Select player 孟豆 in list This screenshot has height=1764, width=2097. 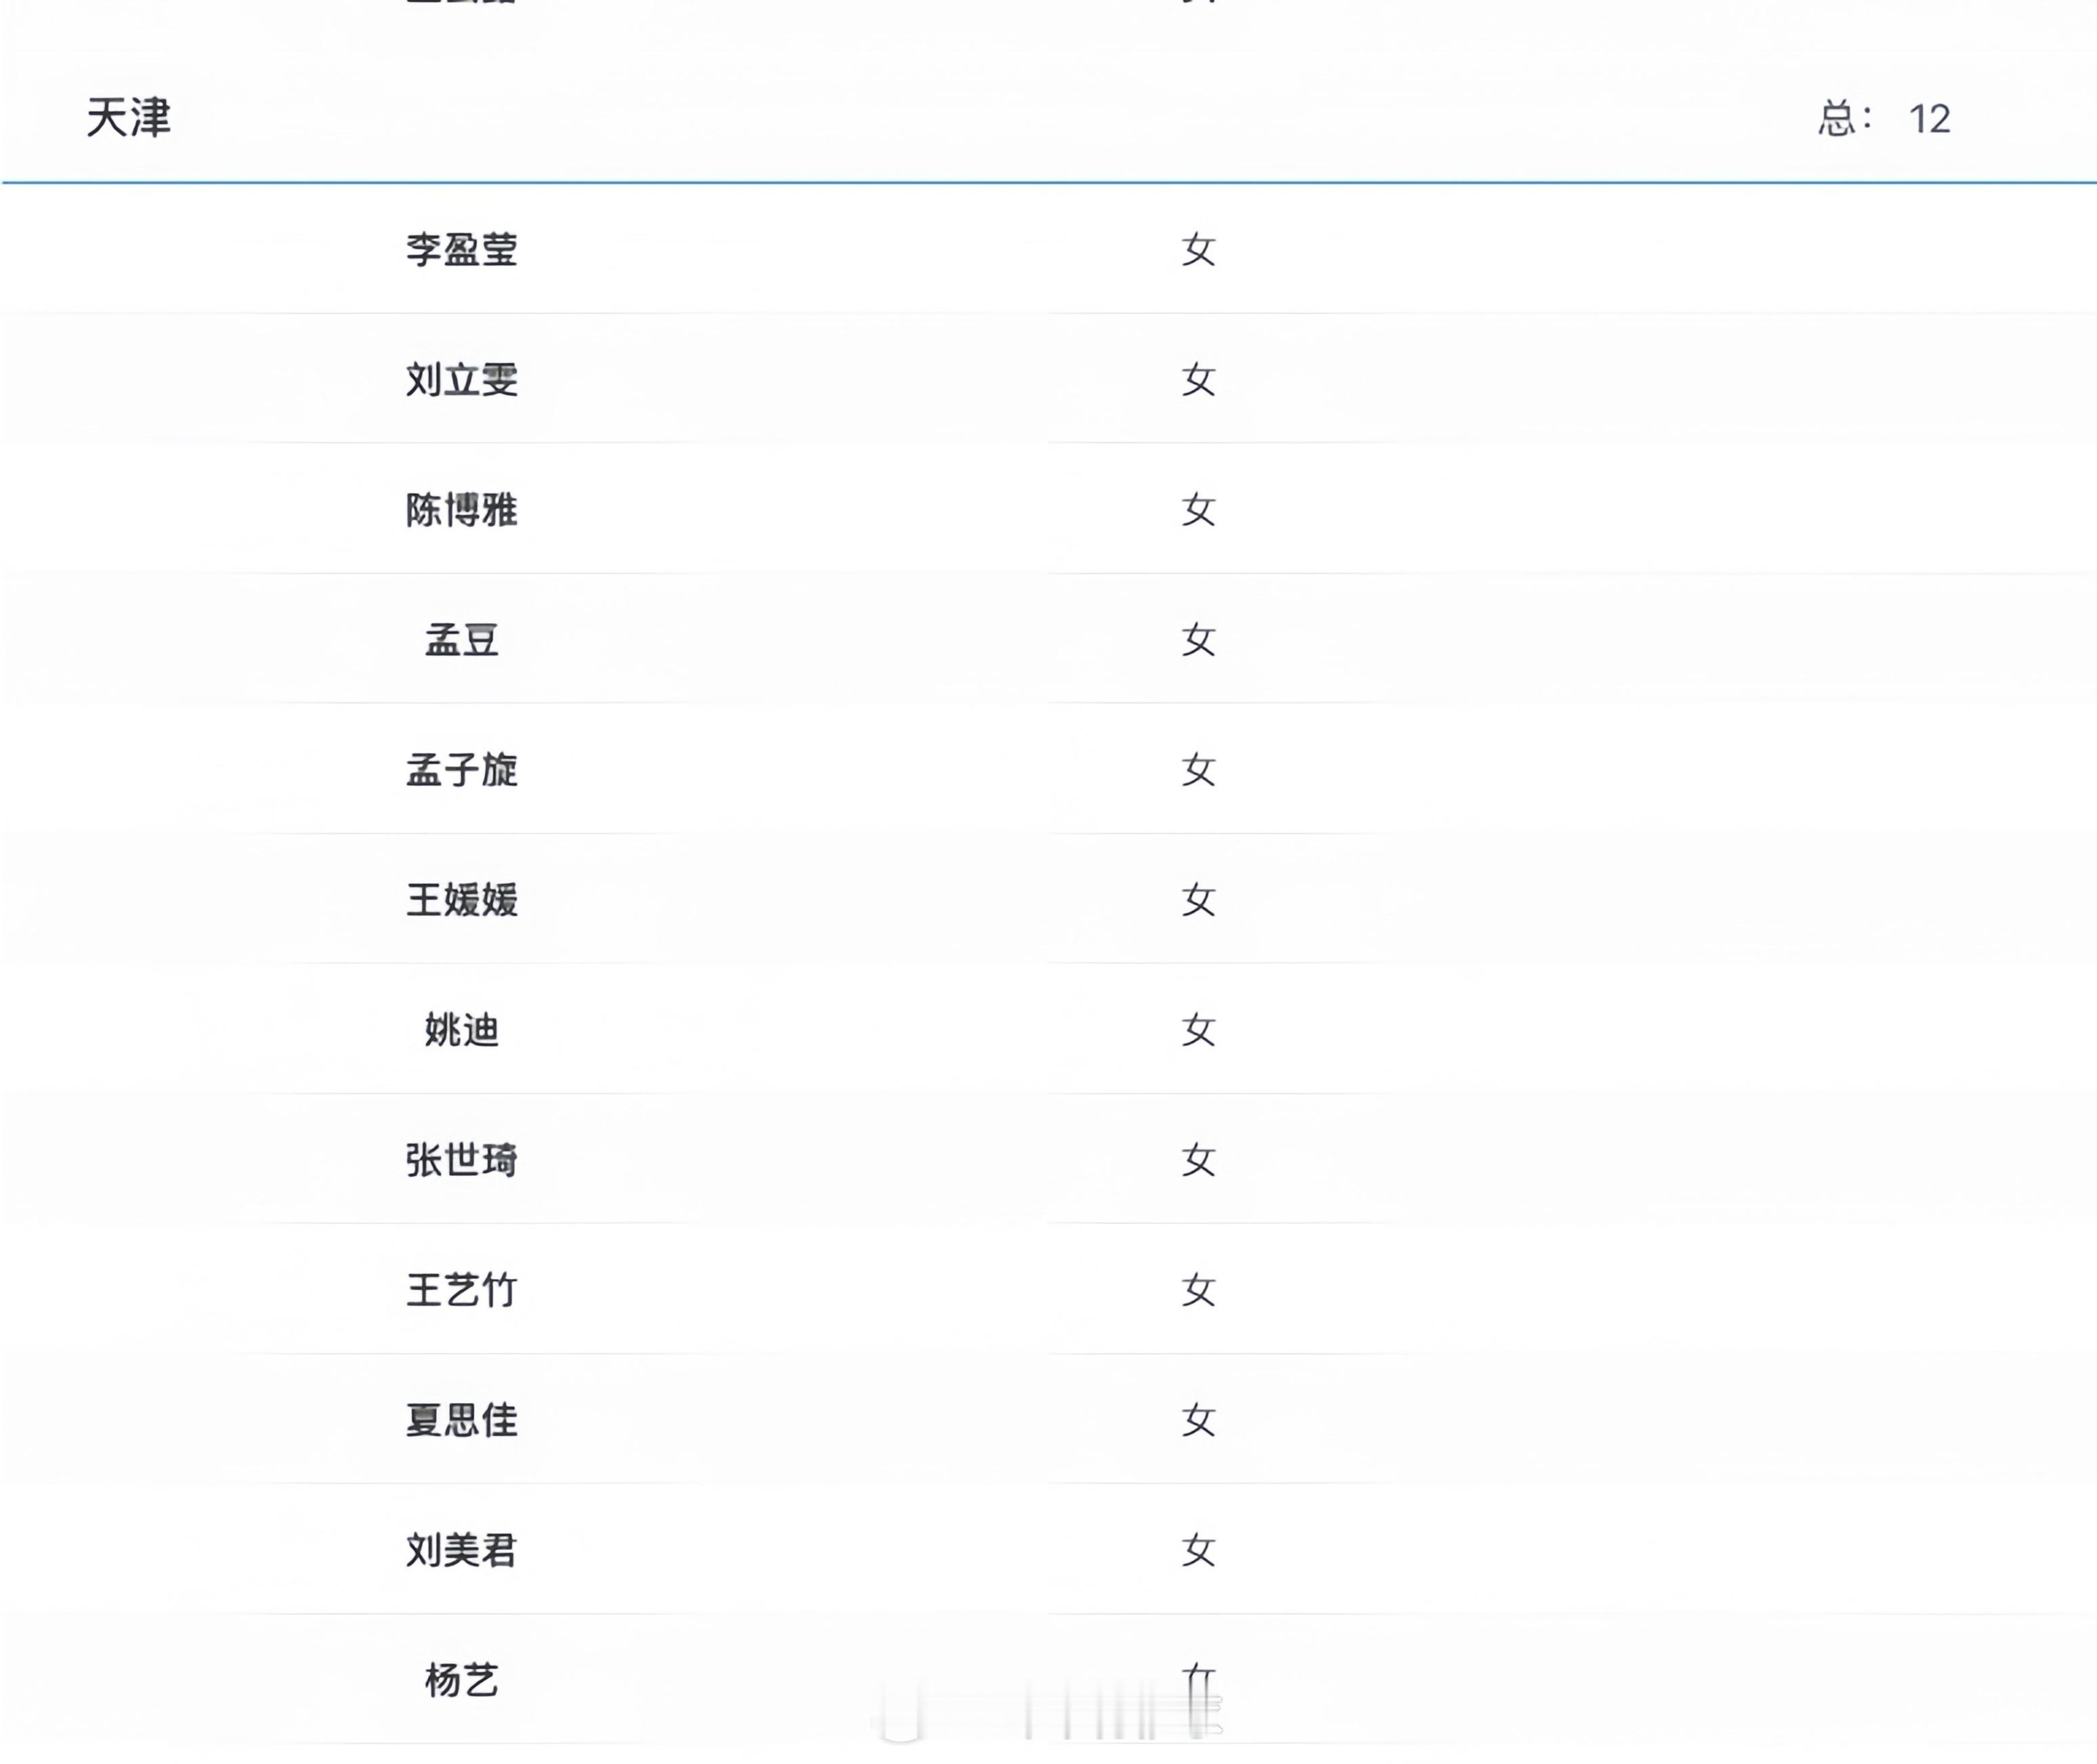pos(461,640)
